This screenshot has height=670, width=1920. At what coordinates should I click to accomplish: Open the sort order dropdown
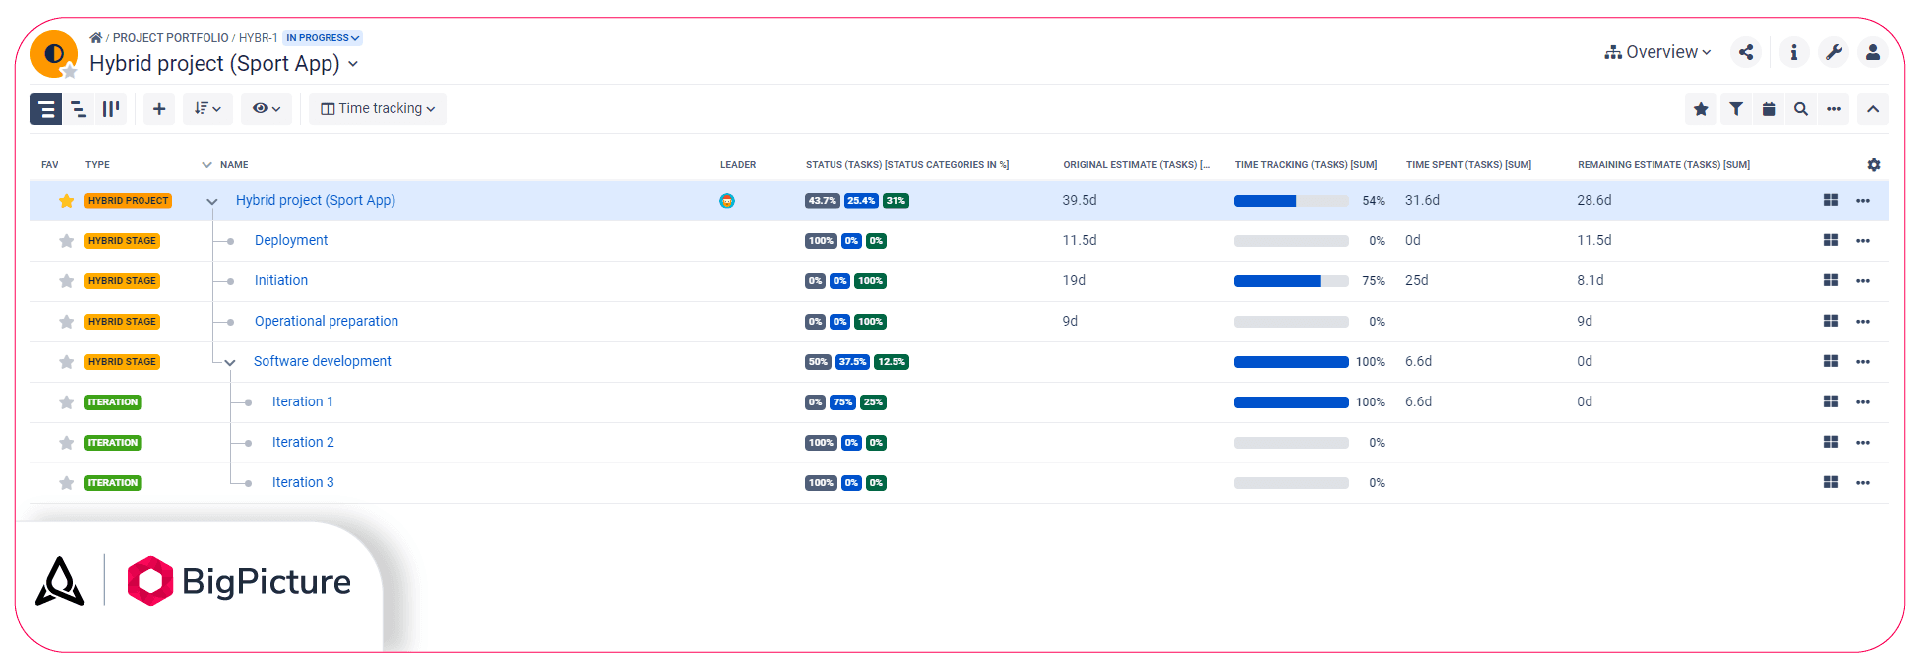[208, 109]
